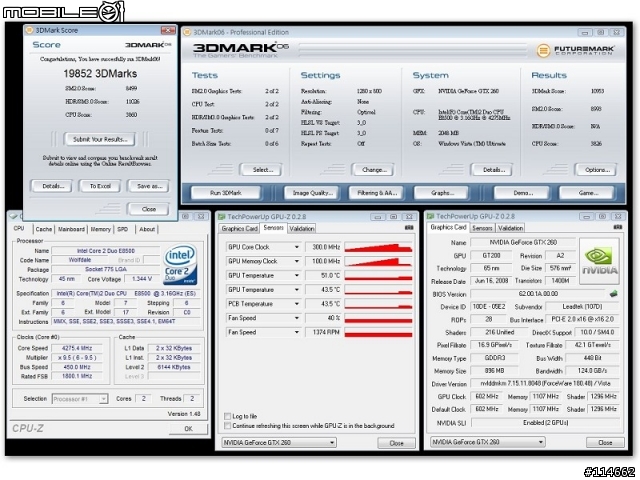Image resolution: width=640 pixels, height=480 pixels.
Task: Click the GPU Core Clock history graph
Action: coord(378,247)
